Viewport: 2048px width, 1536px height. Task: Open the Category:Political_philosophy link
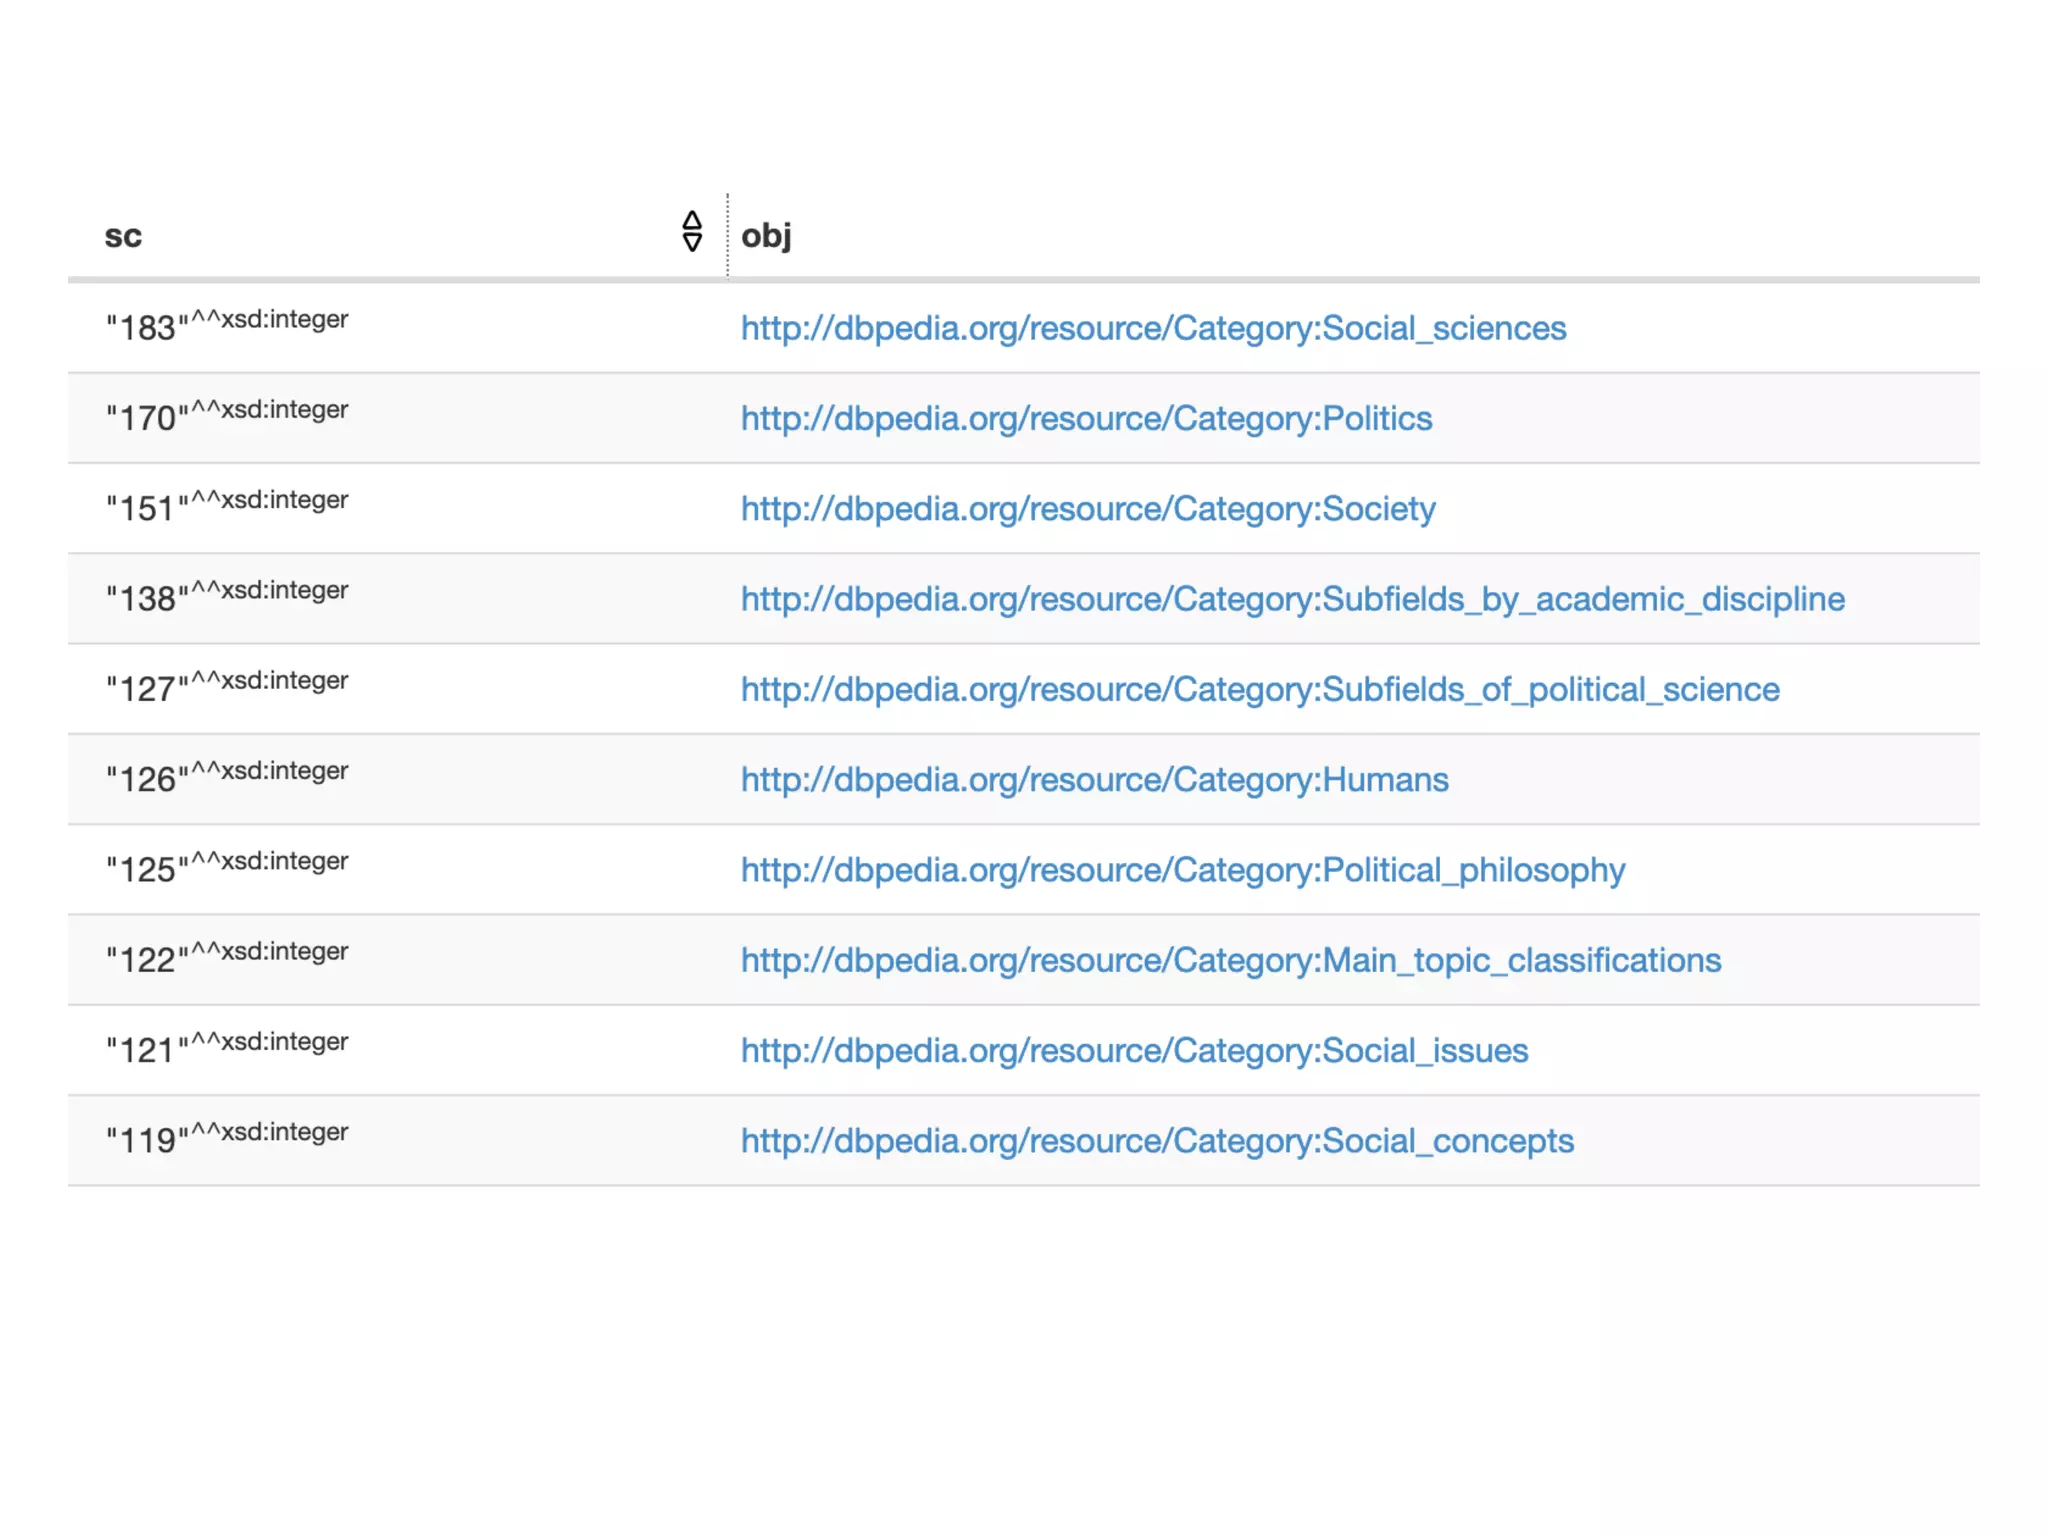pos(1182,870)
